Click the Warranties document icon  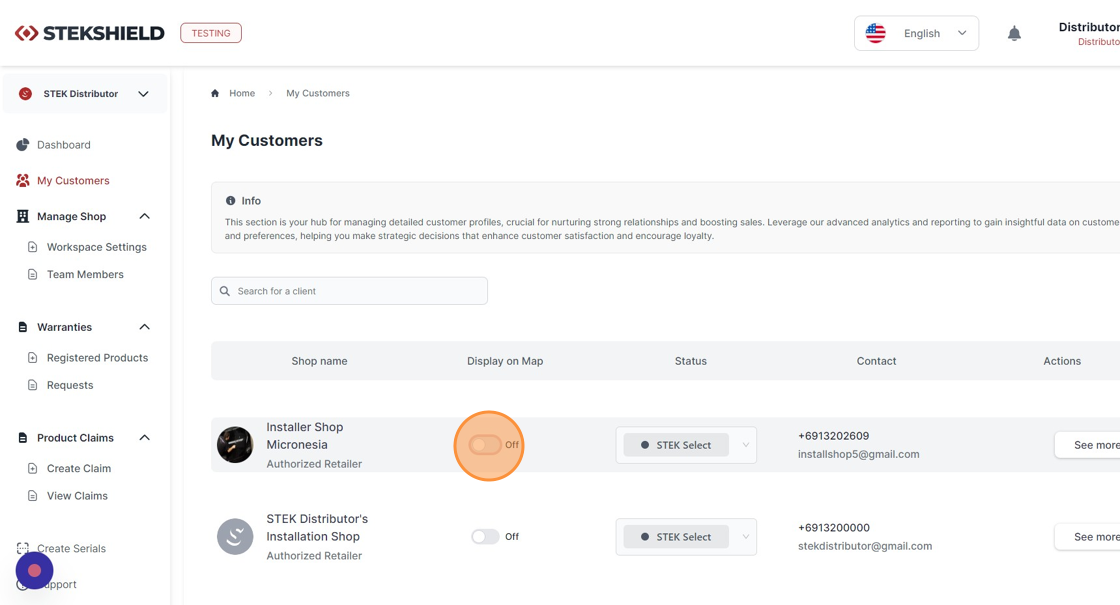click(x=23, y=327)
